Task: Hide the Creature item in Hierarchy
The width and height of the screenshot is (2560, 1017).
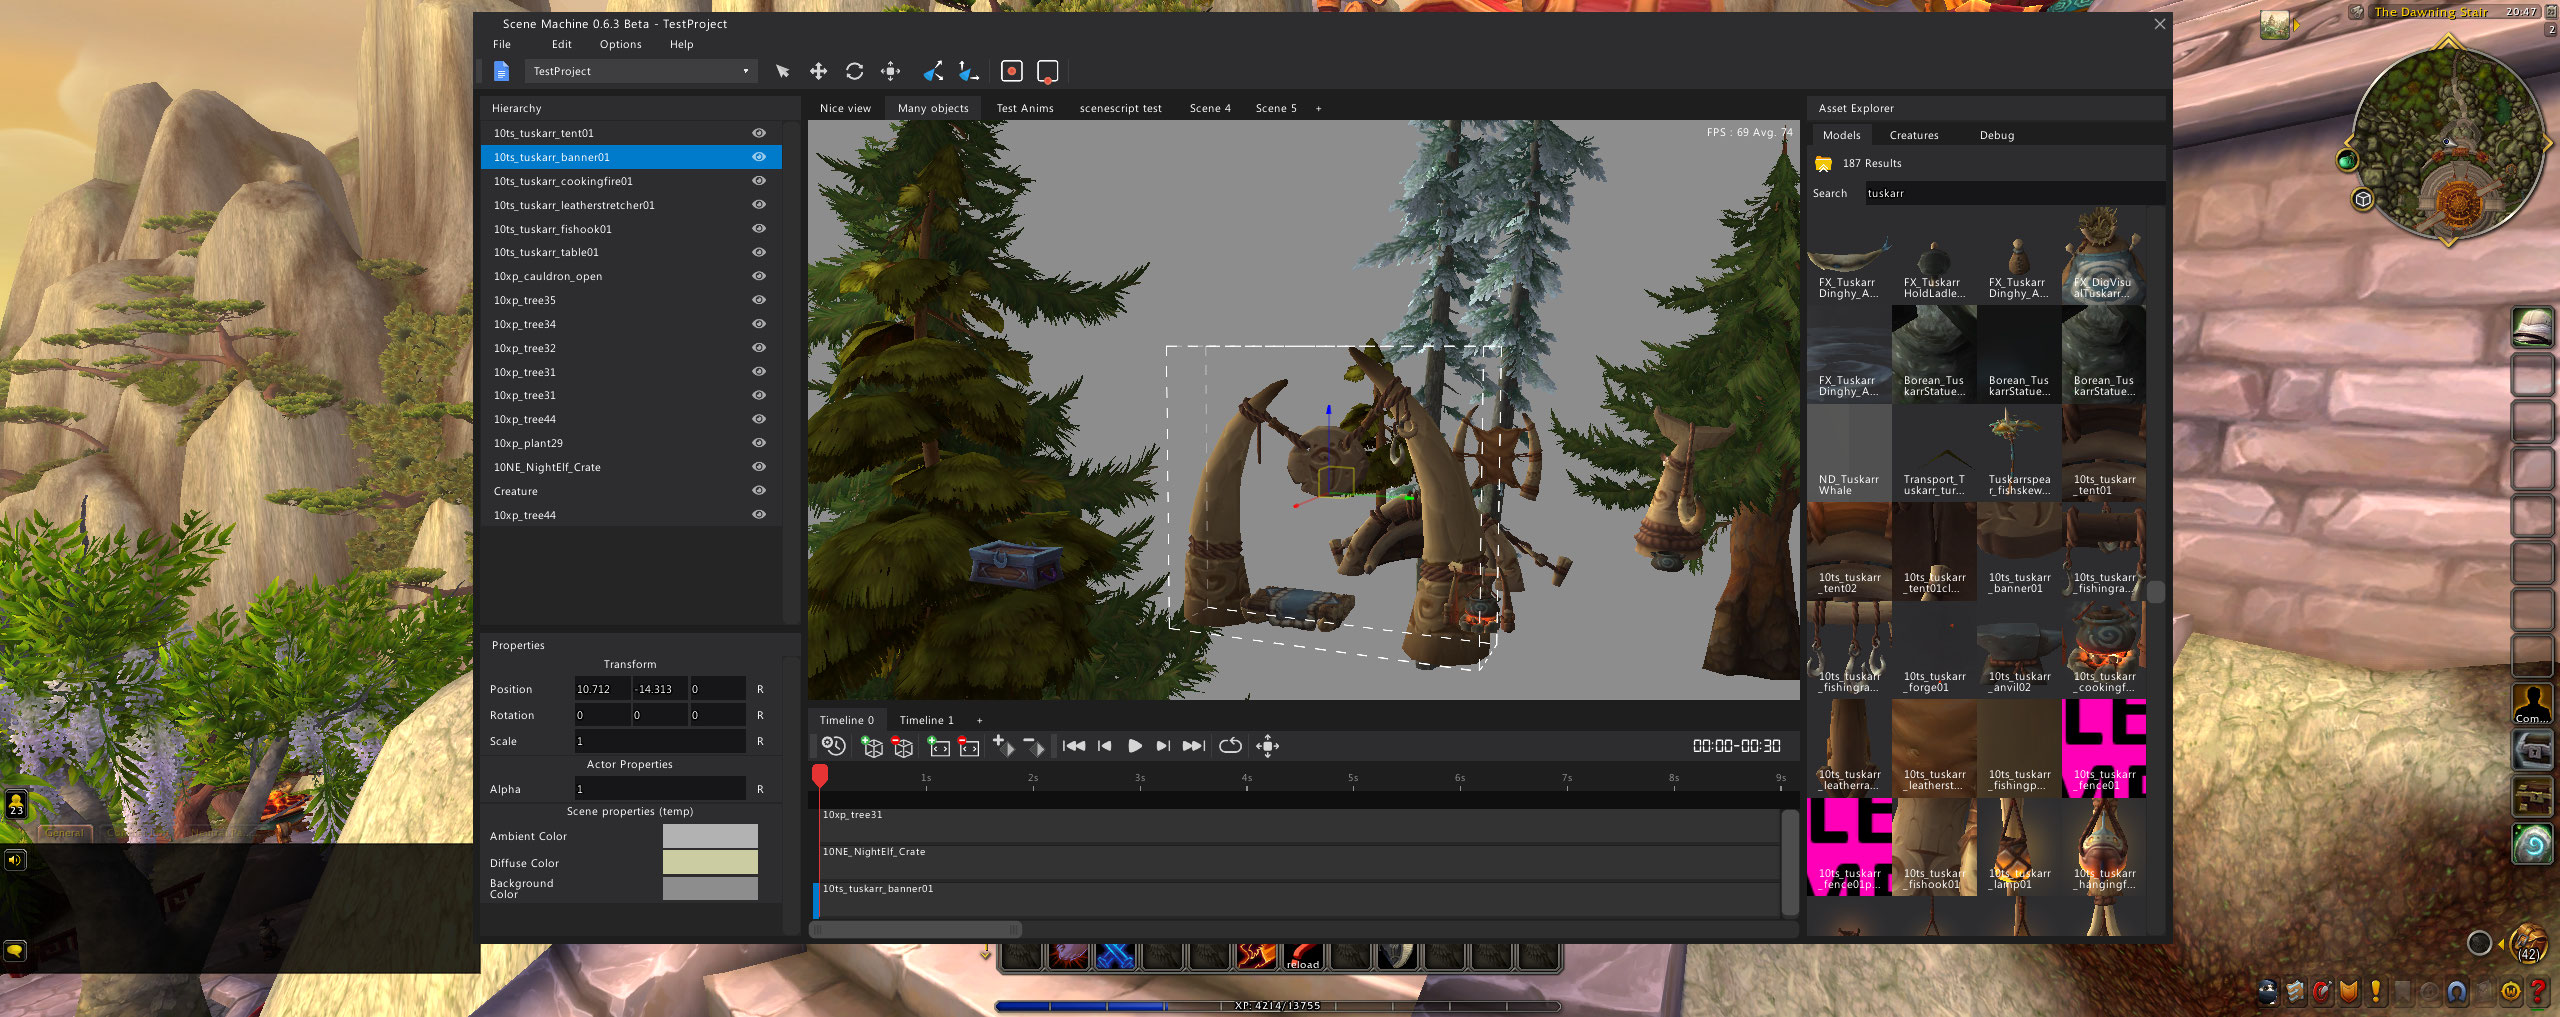Action: pos(759,491)
